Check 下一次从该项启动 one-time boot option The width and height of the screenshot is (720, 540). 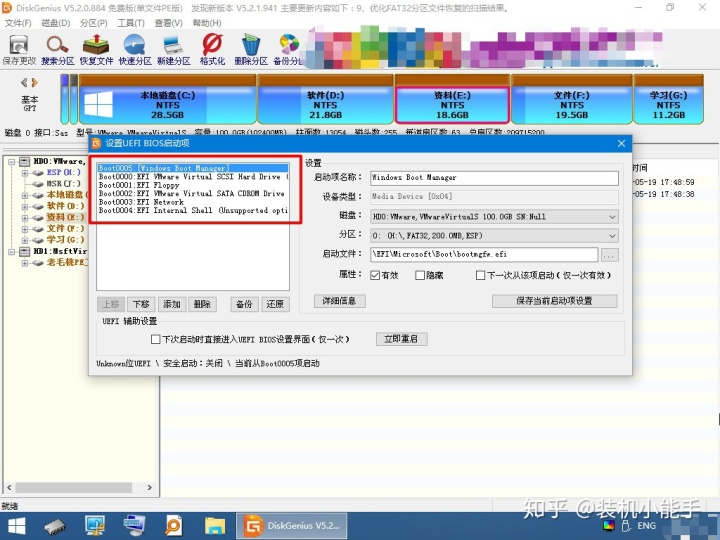[x=480, y=276]
